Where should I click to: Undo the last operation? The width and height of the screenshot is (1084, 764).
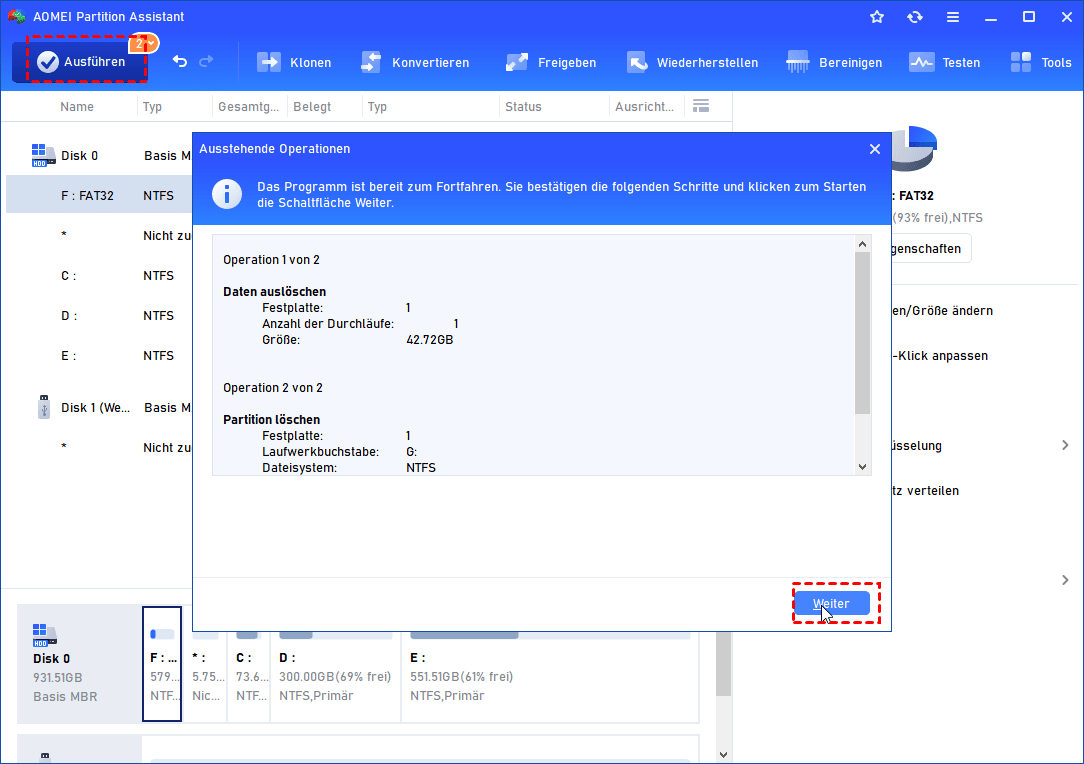180,62
